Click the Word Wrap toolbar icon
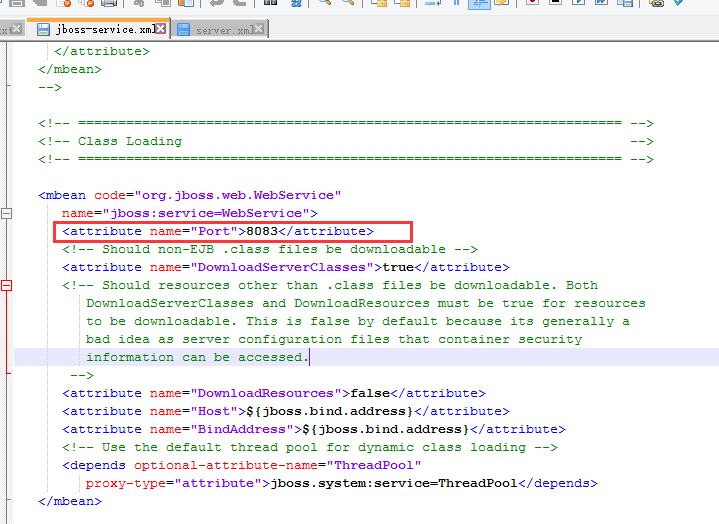 coord(433,3)
